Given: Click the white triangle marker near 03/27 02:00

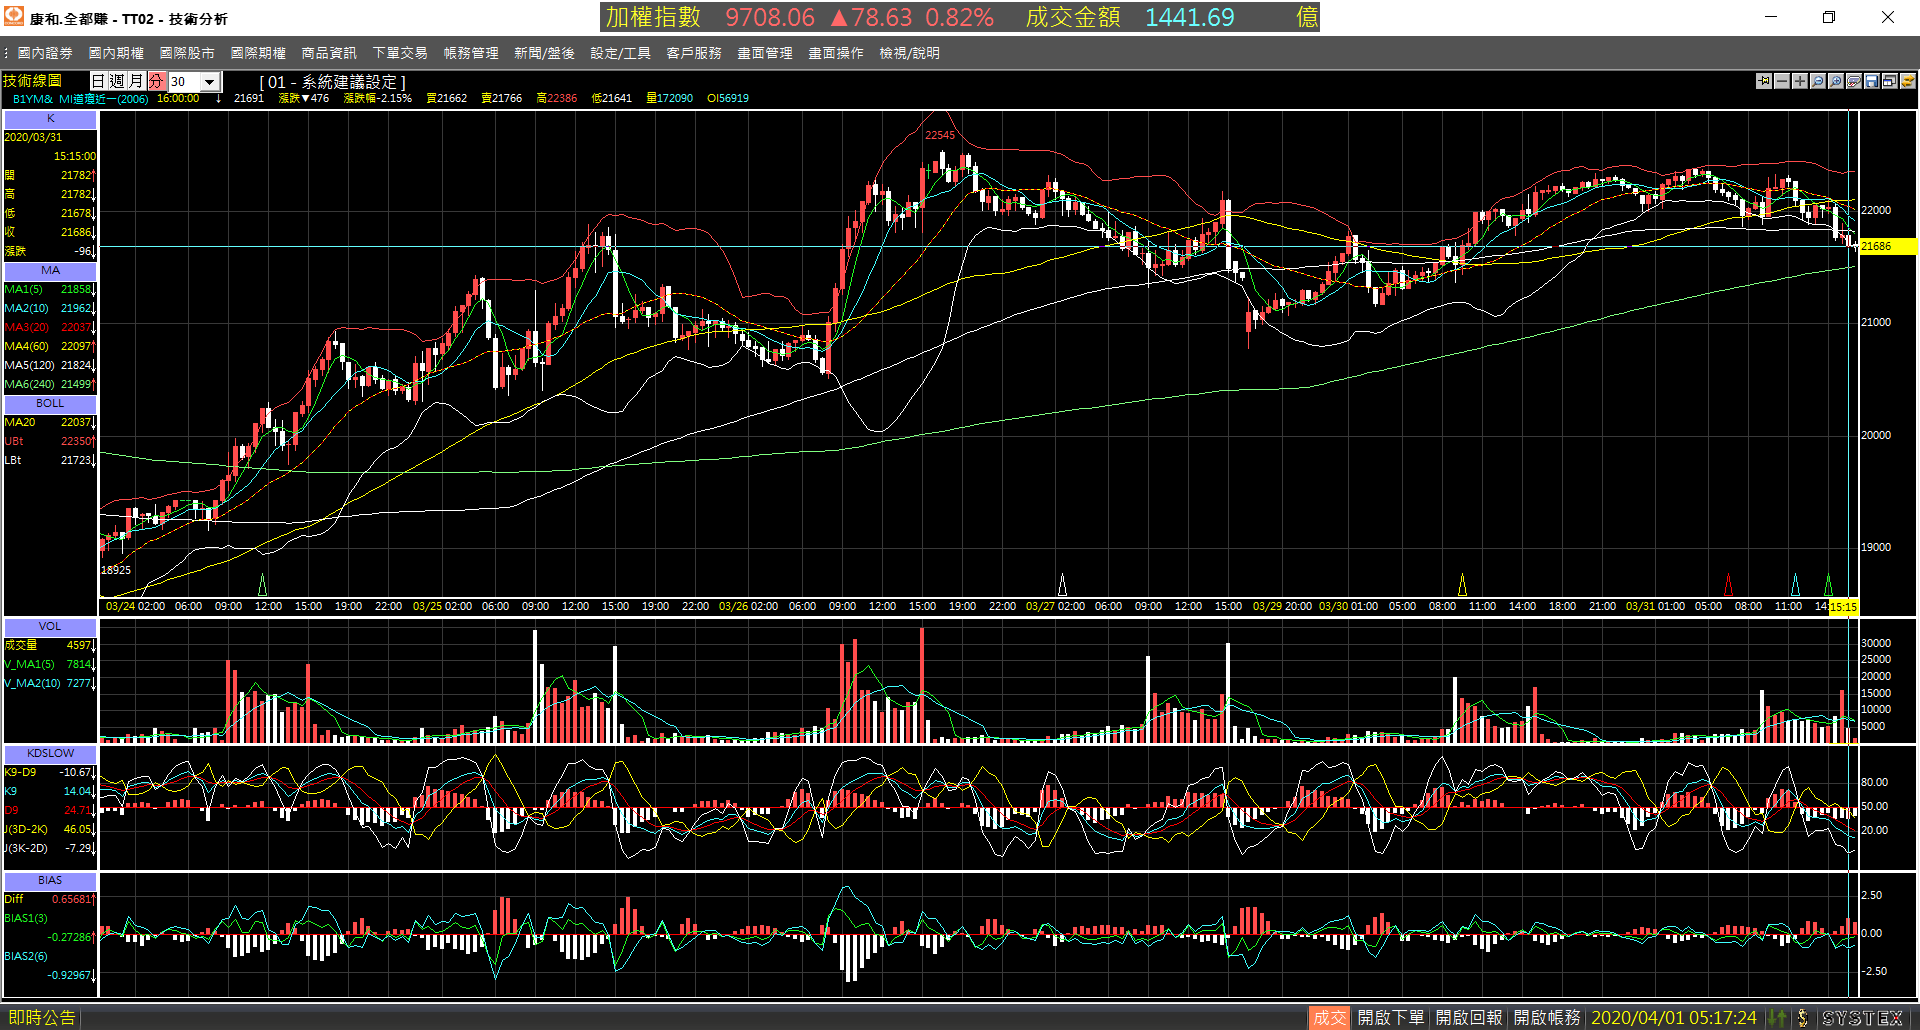Looking at the screenshot, I should [1062, 585].
